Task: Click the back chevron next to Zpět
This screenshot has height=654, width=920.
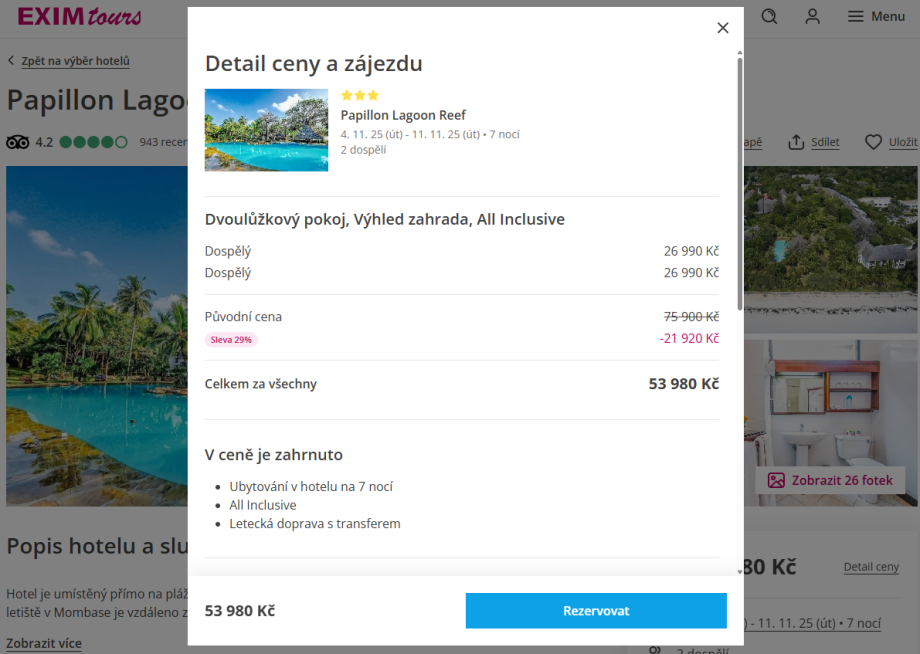Action: [x=11, y=61]
